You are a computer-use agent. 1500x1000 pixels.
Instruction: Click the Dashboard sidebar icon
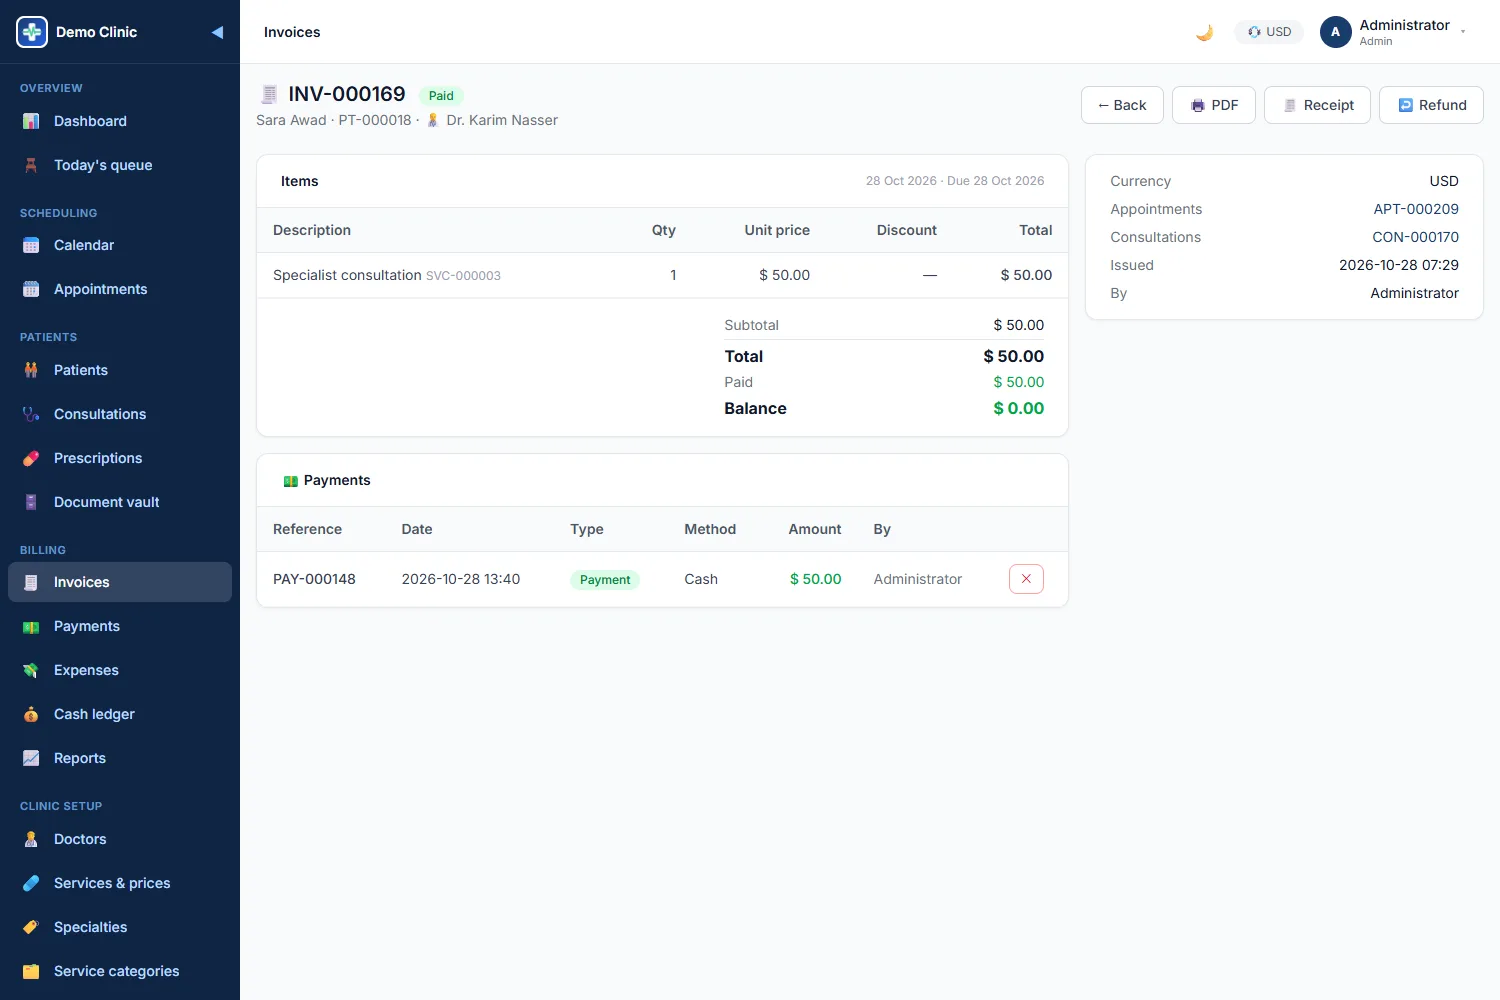pyautogui.click(x=31, y=121)
